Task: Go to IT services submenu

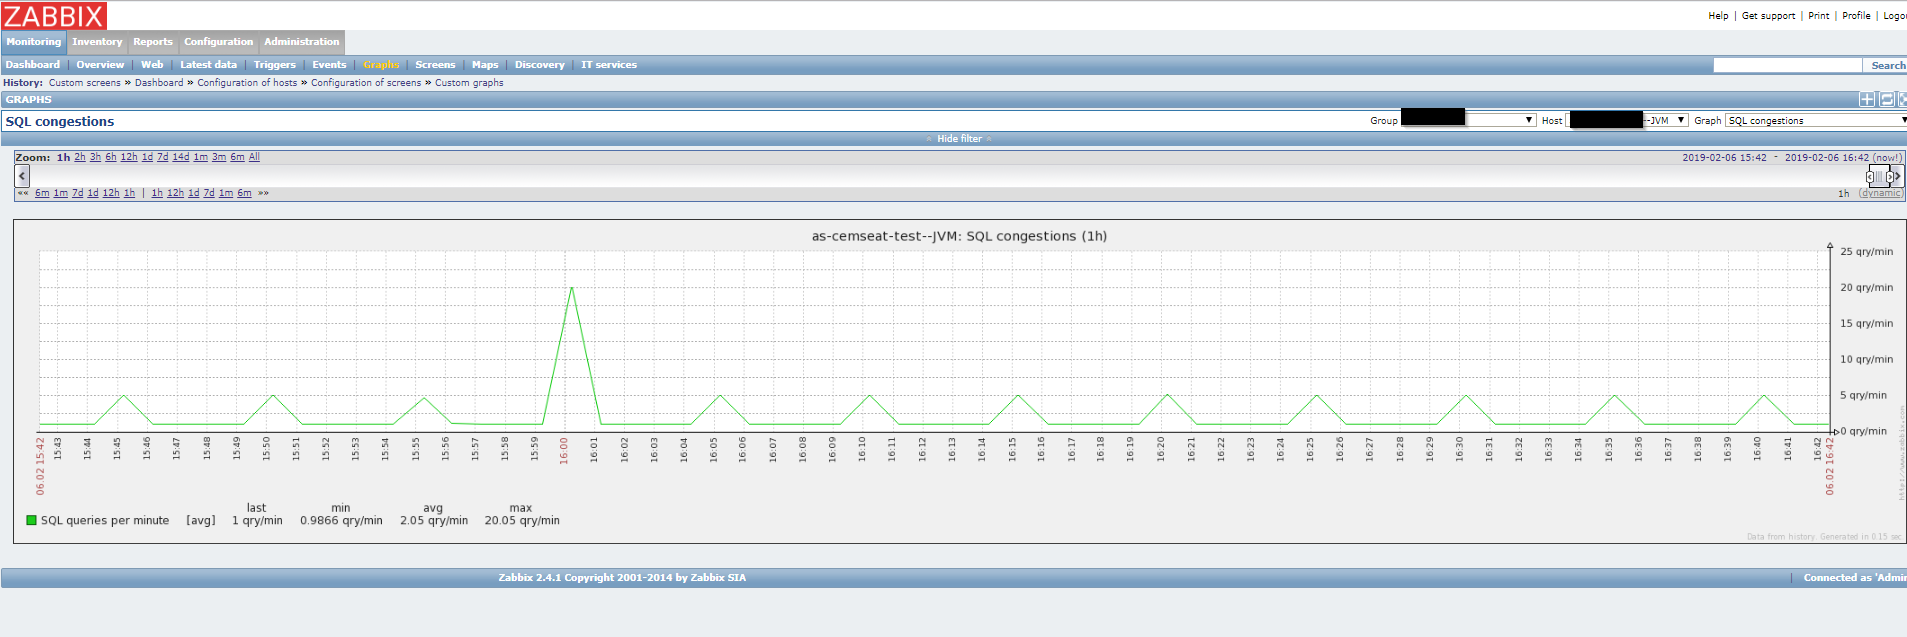Action: (x=609, y=65)
